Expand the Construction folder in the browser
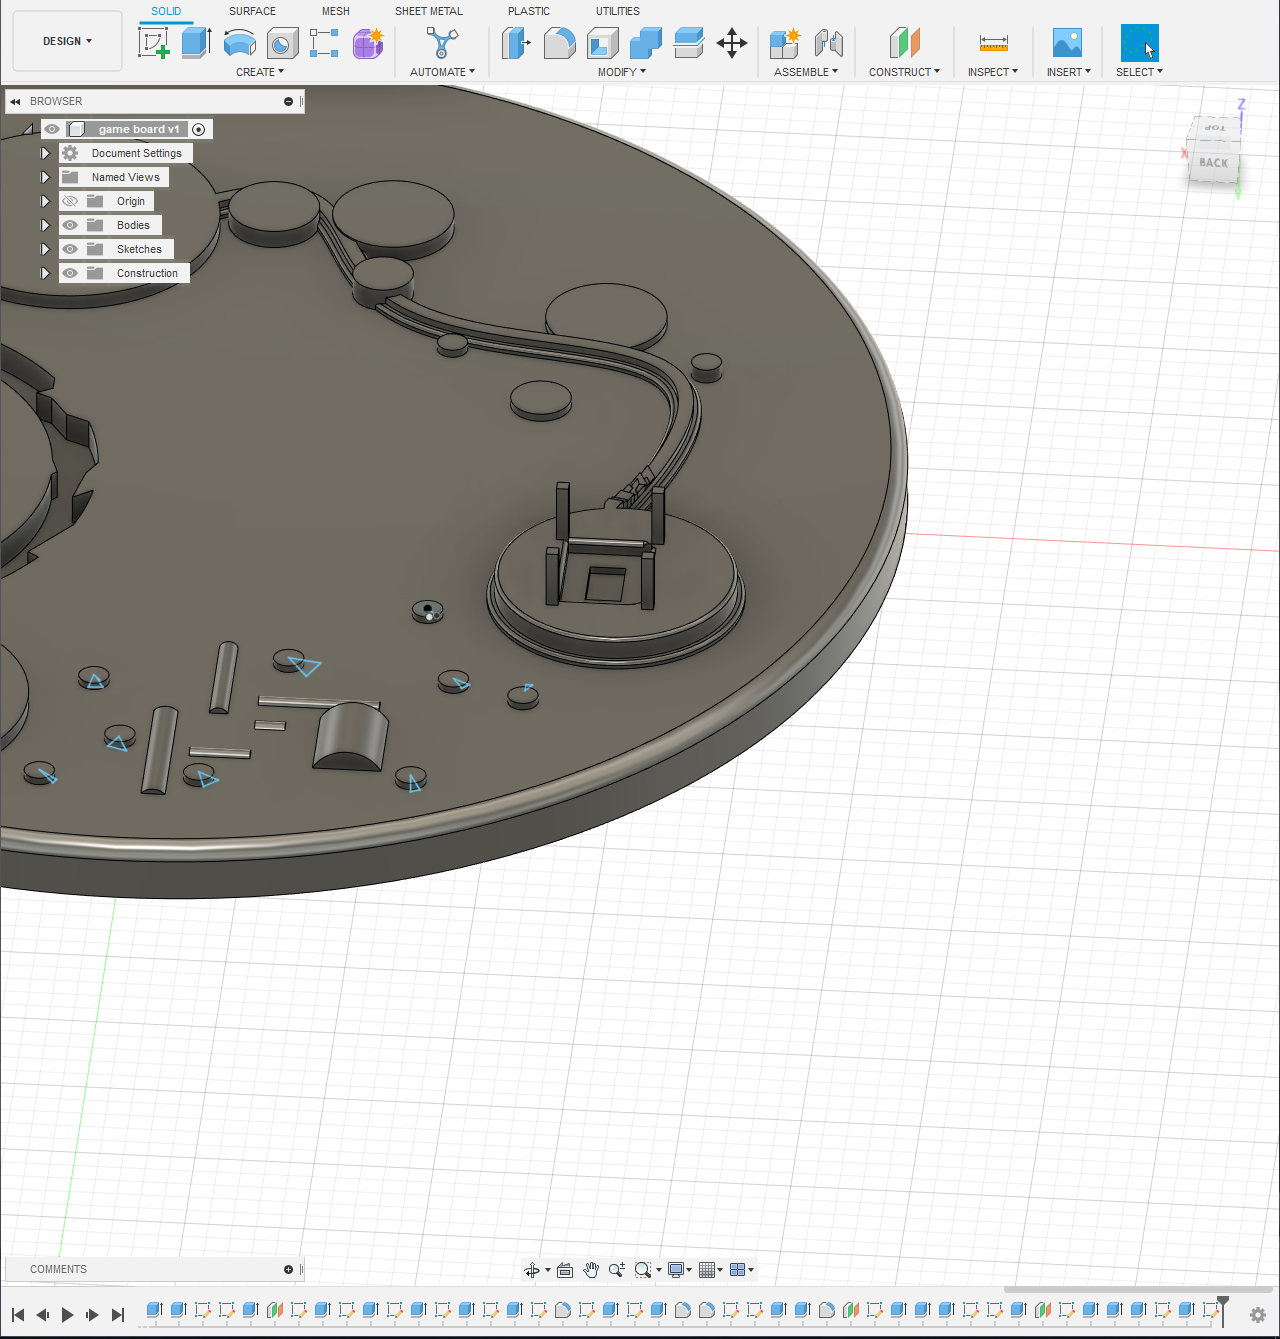Image resolution: width=1280 pixels, height=1339 pixels. [44, 273]
